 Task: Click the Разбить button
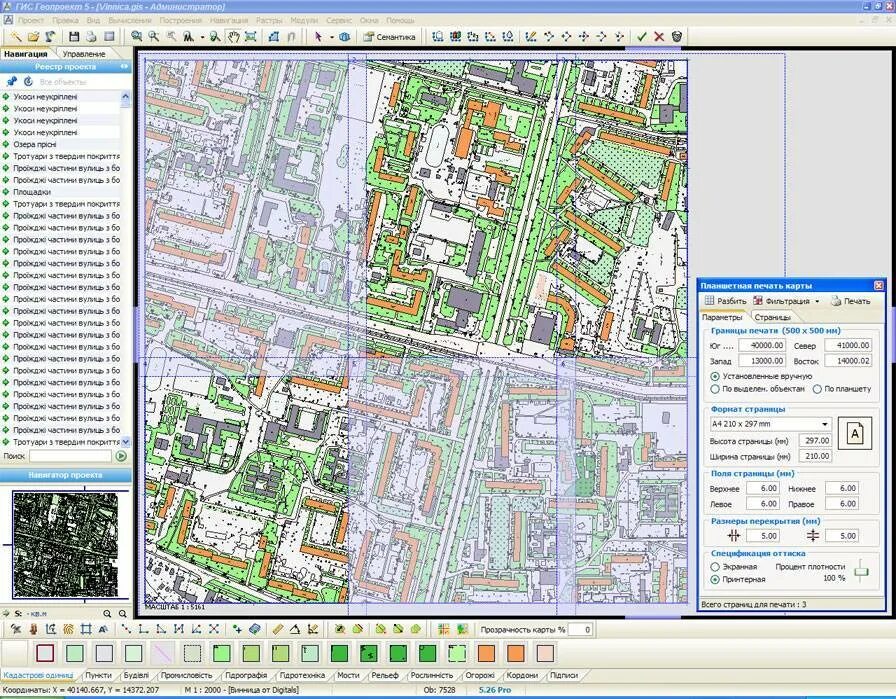pyautogui.click(x=726, y=301)
